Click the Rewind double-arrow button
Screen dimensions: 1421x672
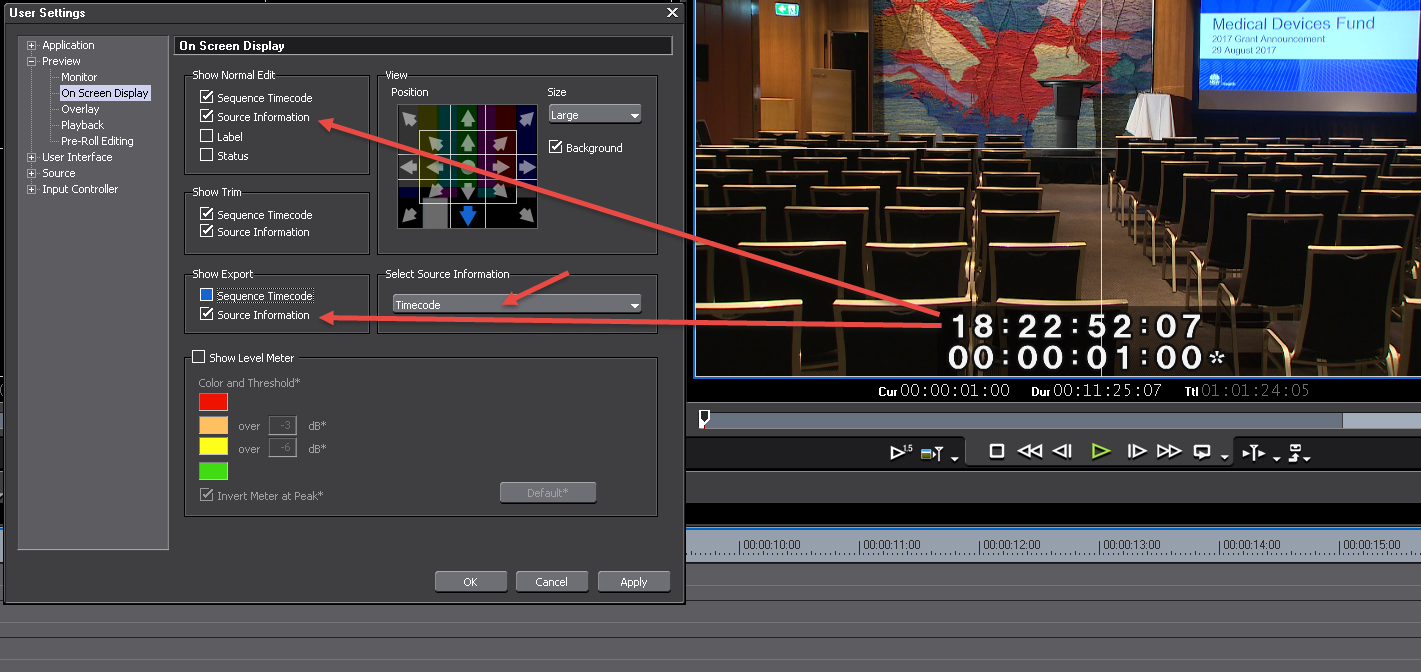tap(1029, 451)
